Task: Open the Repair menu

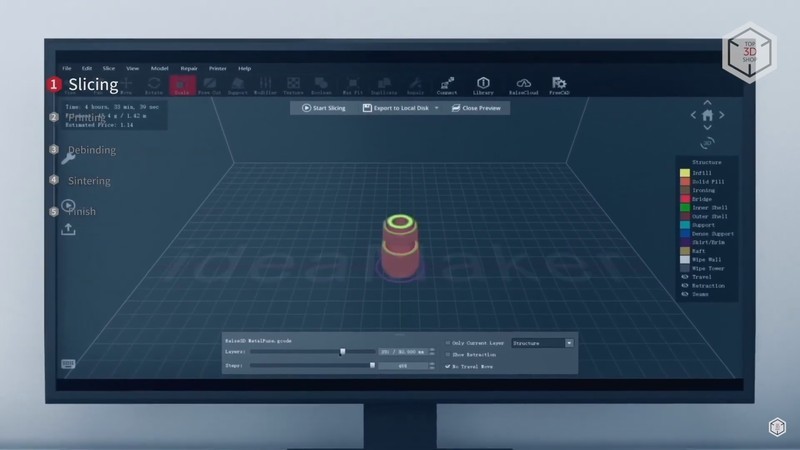Action: 189,68
